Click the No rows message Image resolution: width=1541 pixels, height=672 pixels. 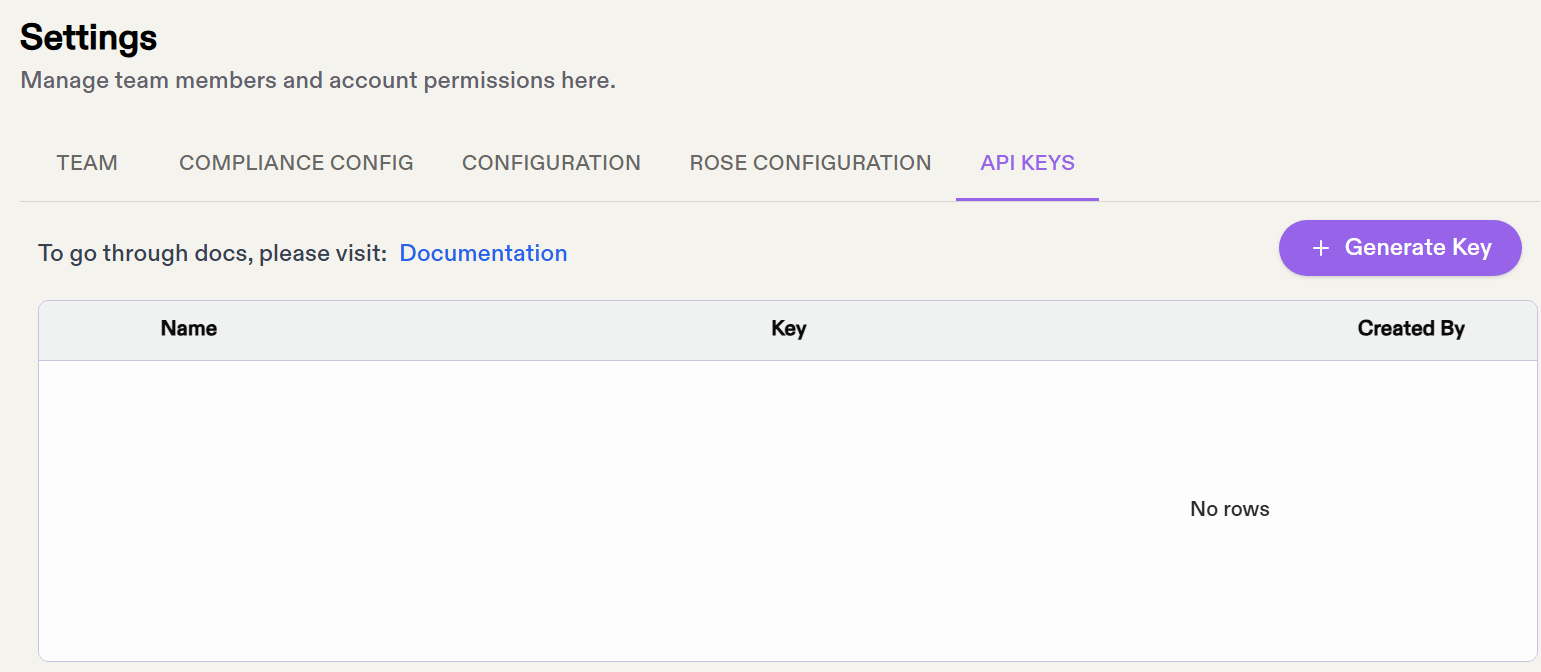click(1229, 509)
